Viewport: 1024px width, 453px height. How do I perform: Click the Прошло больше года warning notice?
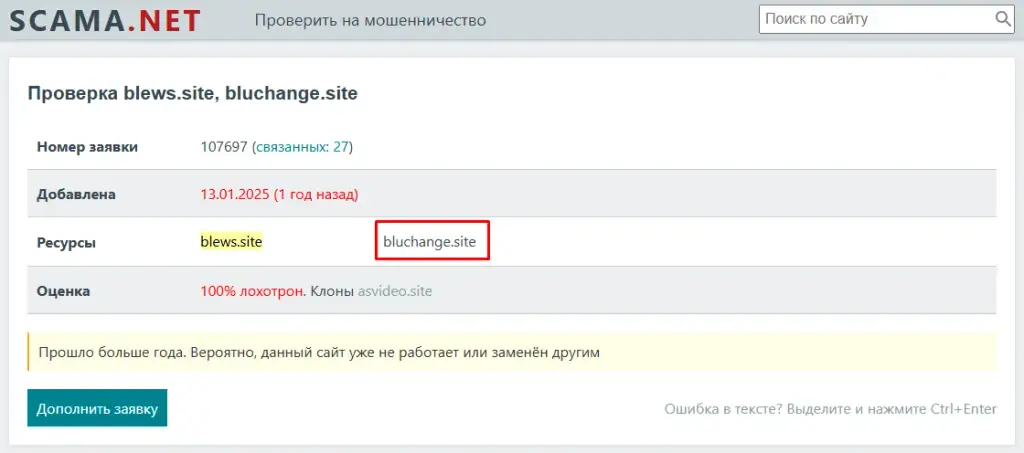coord(512,352)
